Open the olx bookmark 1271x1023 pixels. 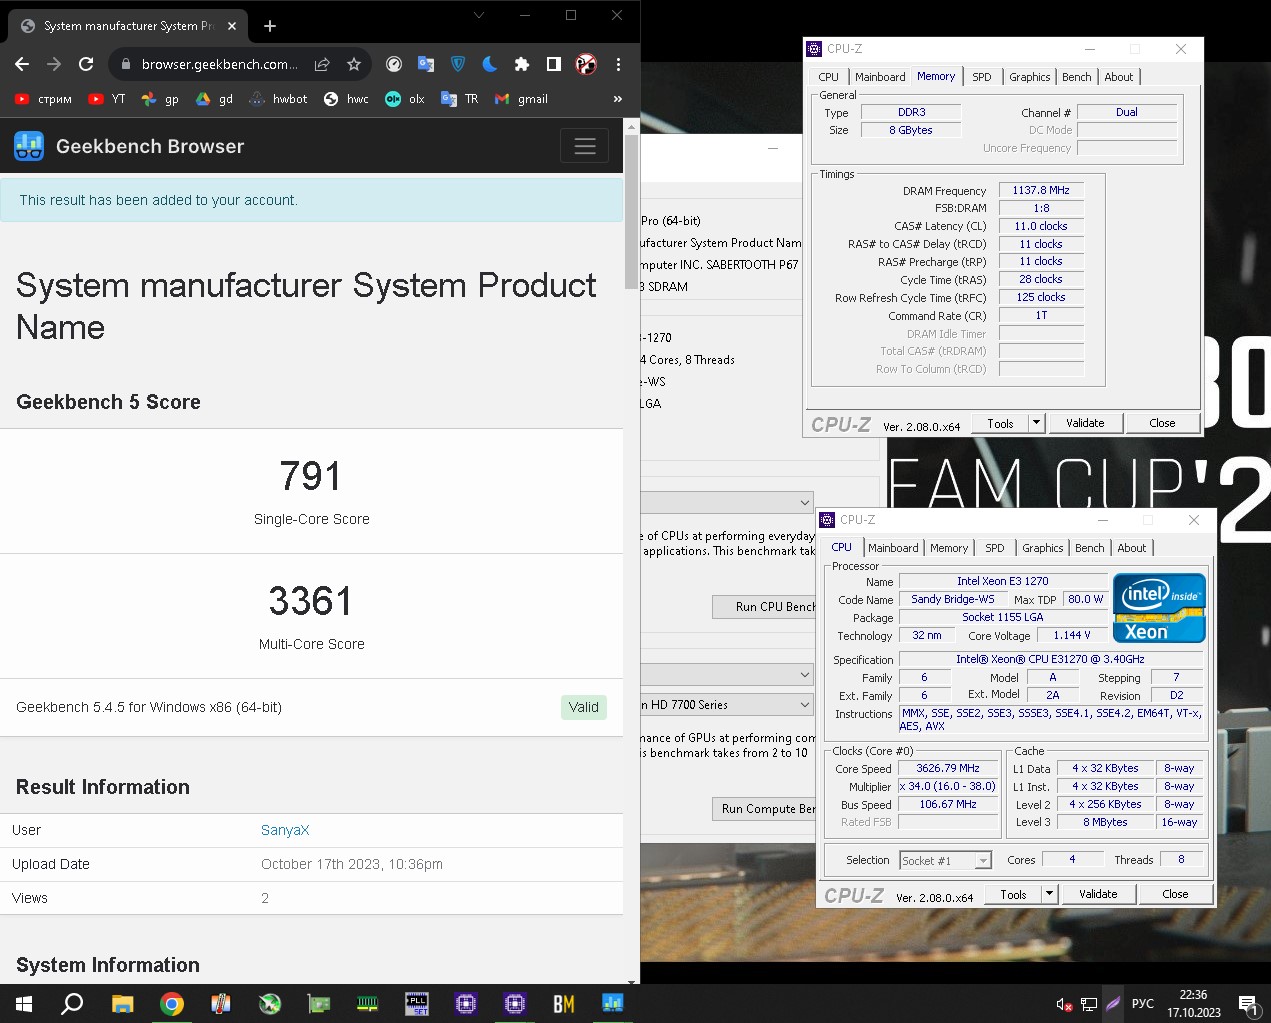point(405,99)
